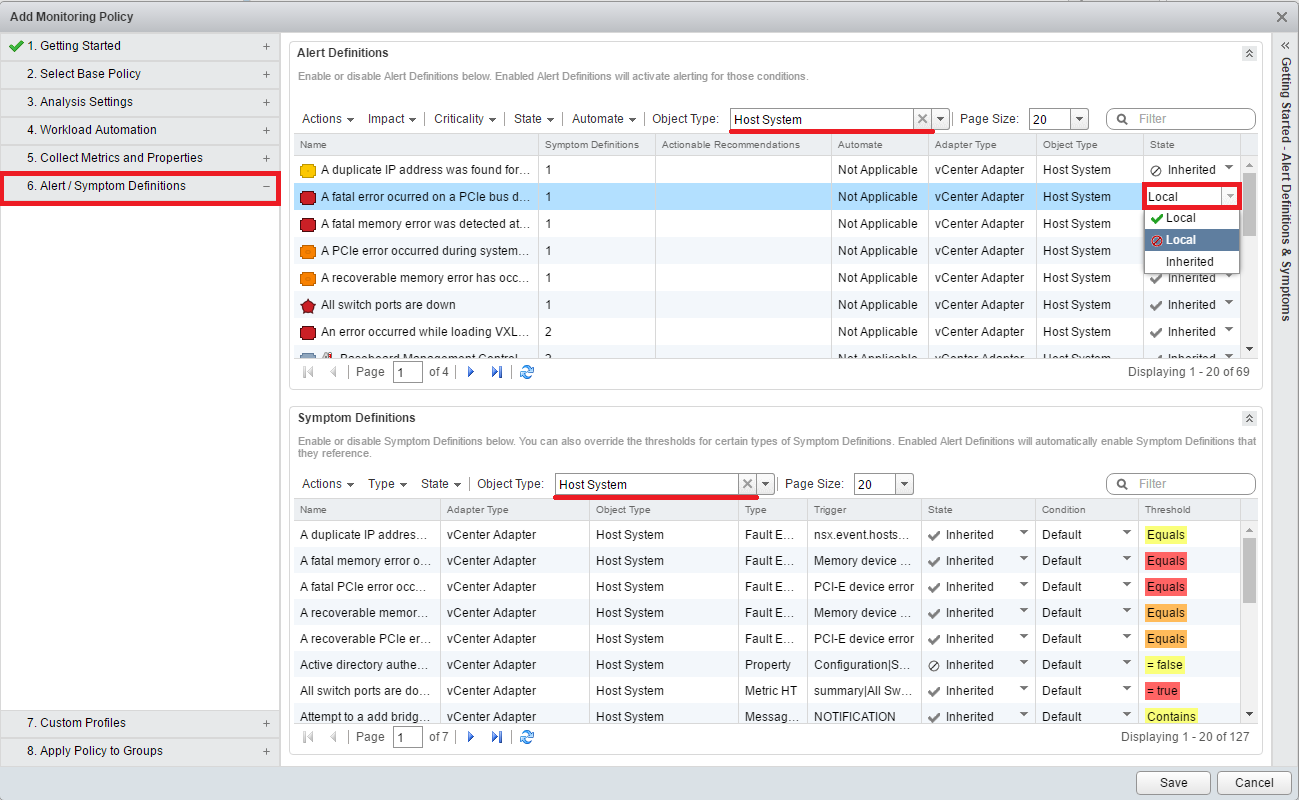
Task: Open Page Size dropdown in Alert Definitions
Action: 1079,119
